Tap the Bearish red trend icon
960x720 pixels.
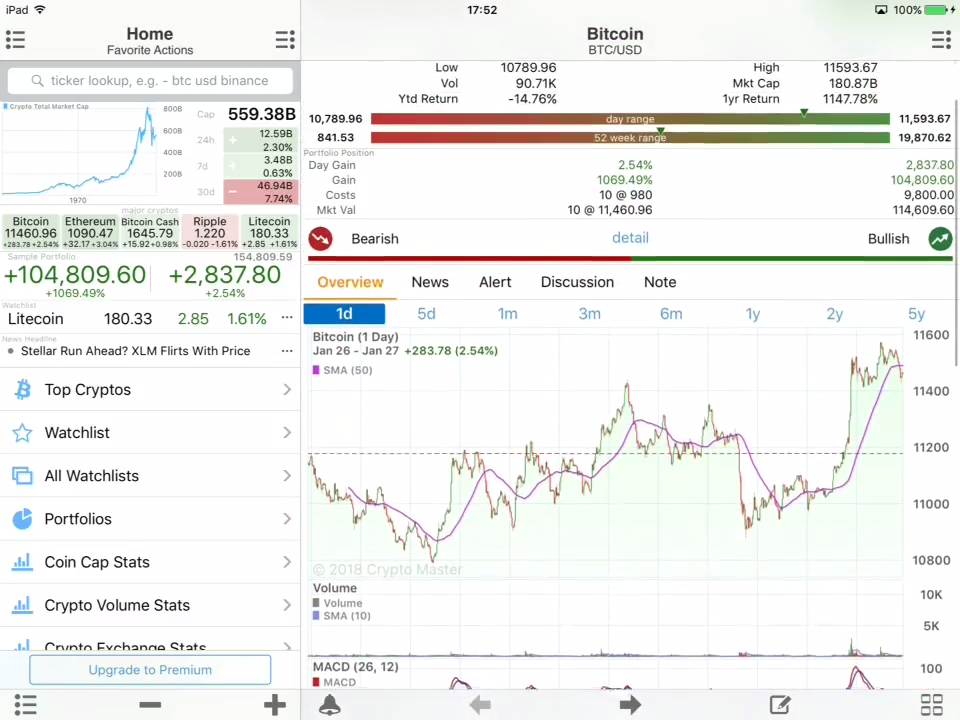pyautogui.click(x=320, y=239)
